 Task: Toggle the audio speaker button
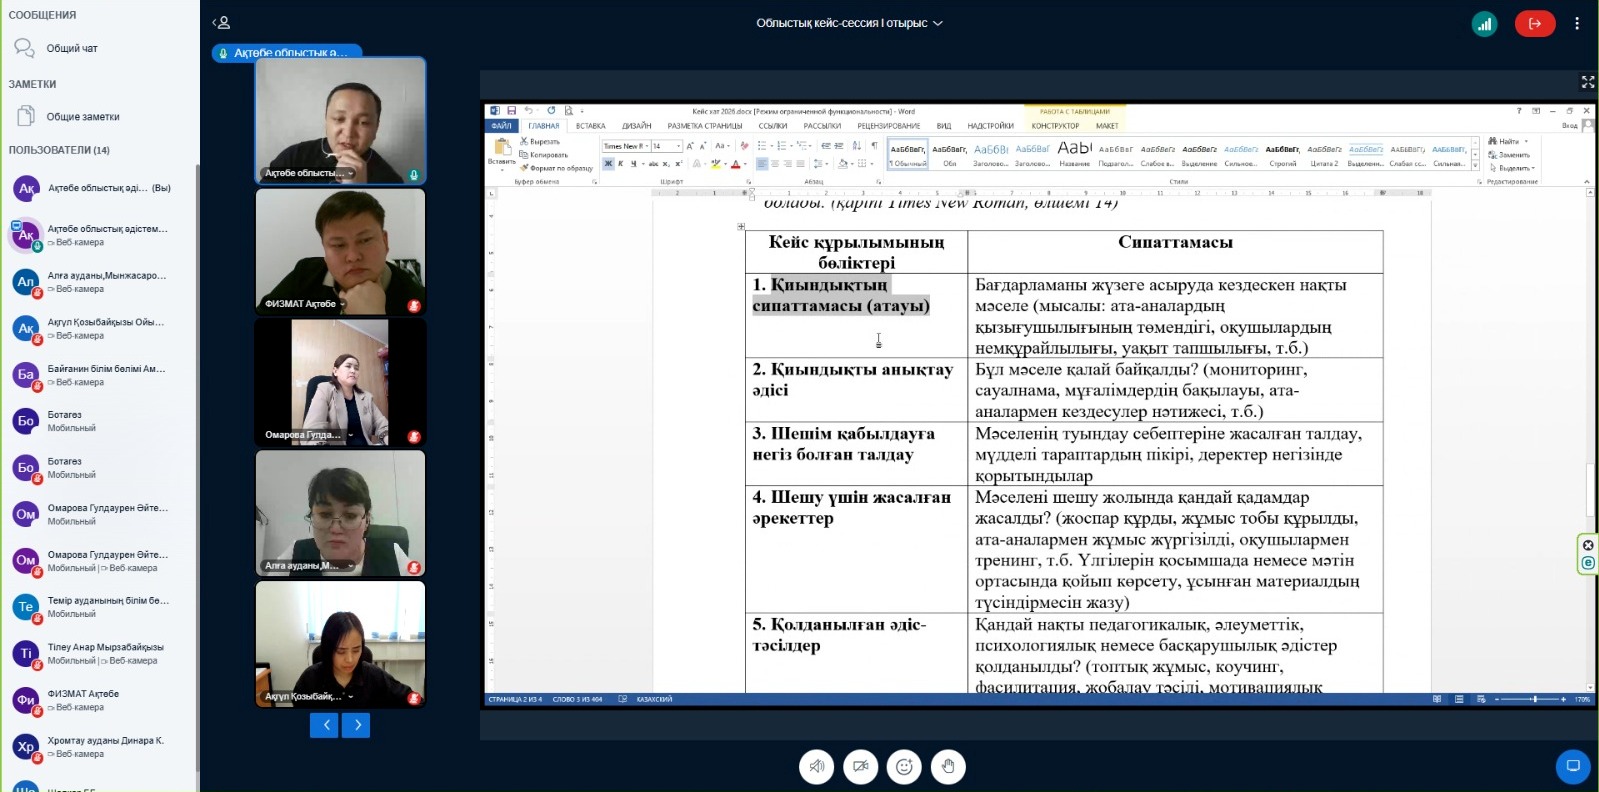817,767
